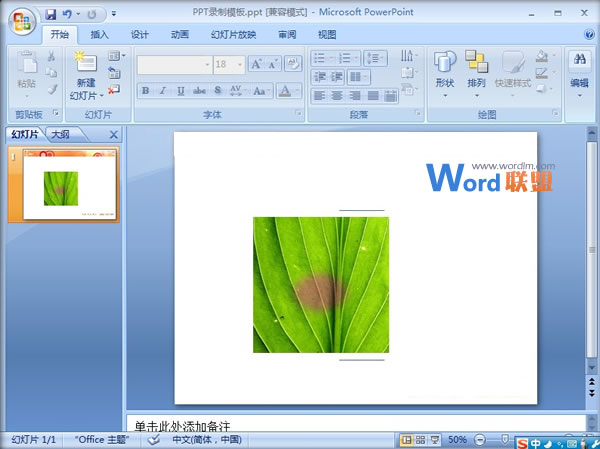Open the Arrange menu (排列)
Screen dimensions: 600x449
[x=476, y=74]
